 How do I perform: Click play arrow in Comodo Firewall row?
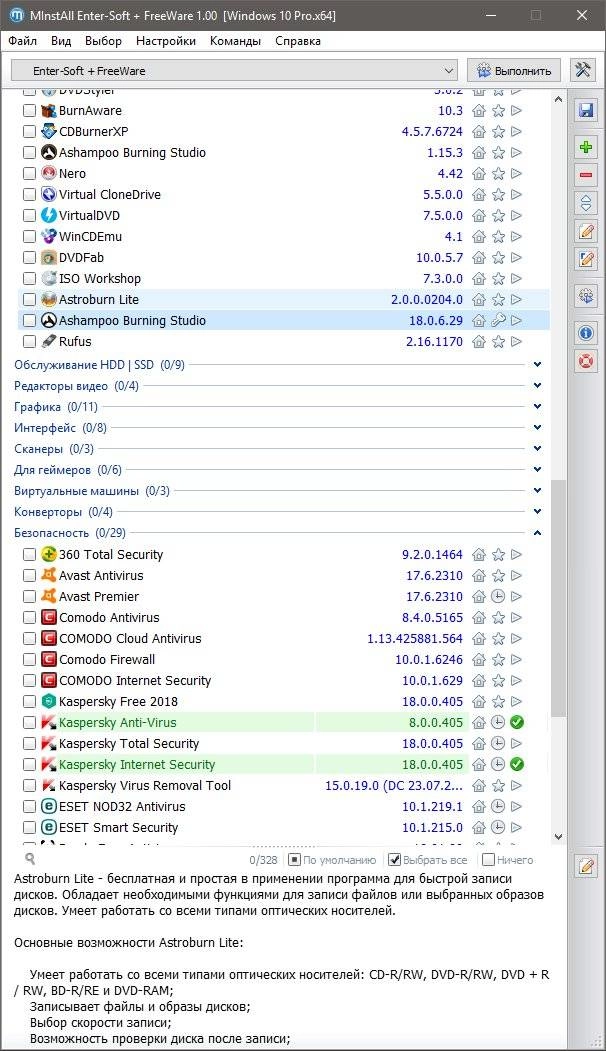516,660
